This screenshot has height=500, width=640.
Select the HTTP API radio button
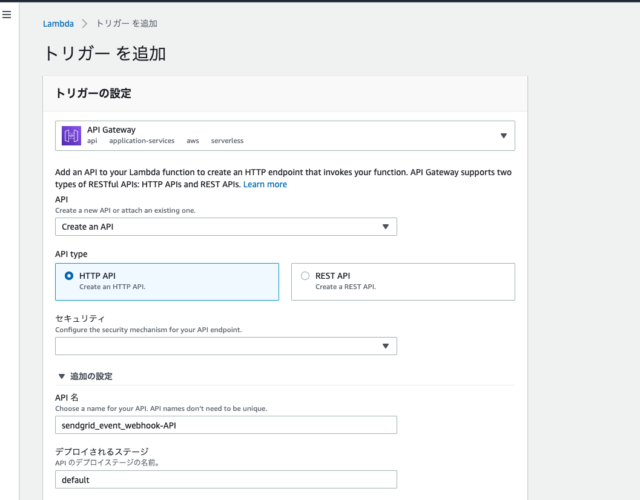[69, 276]
